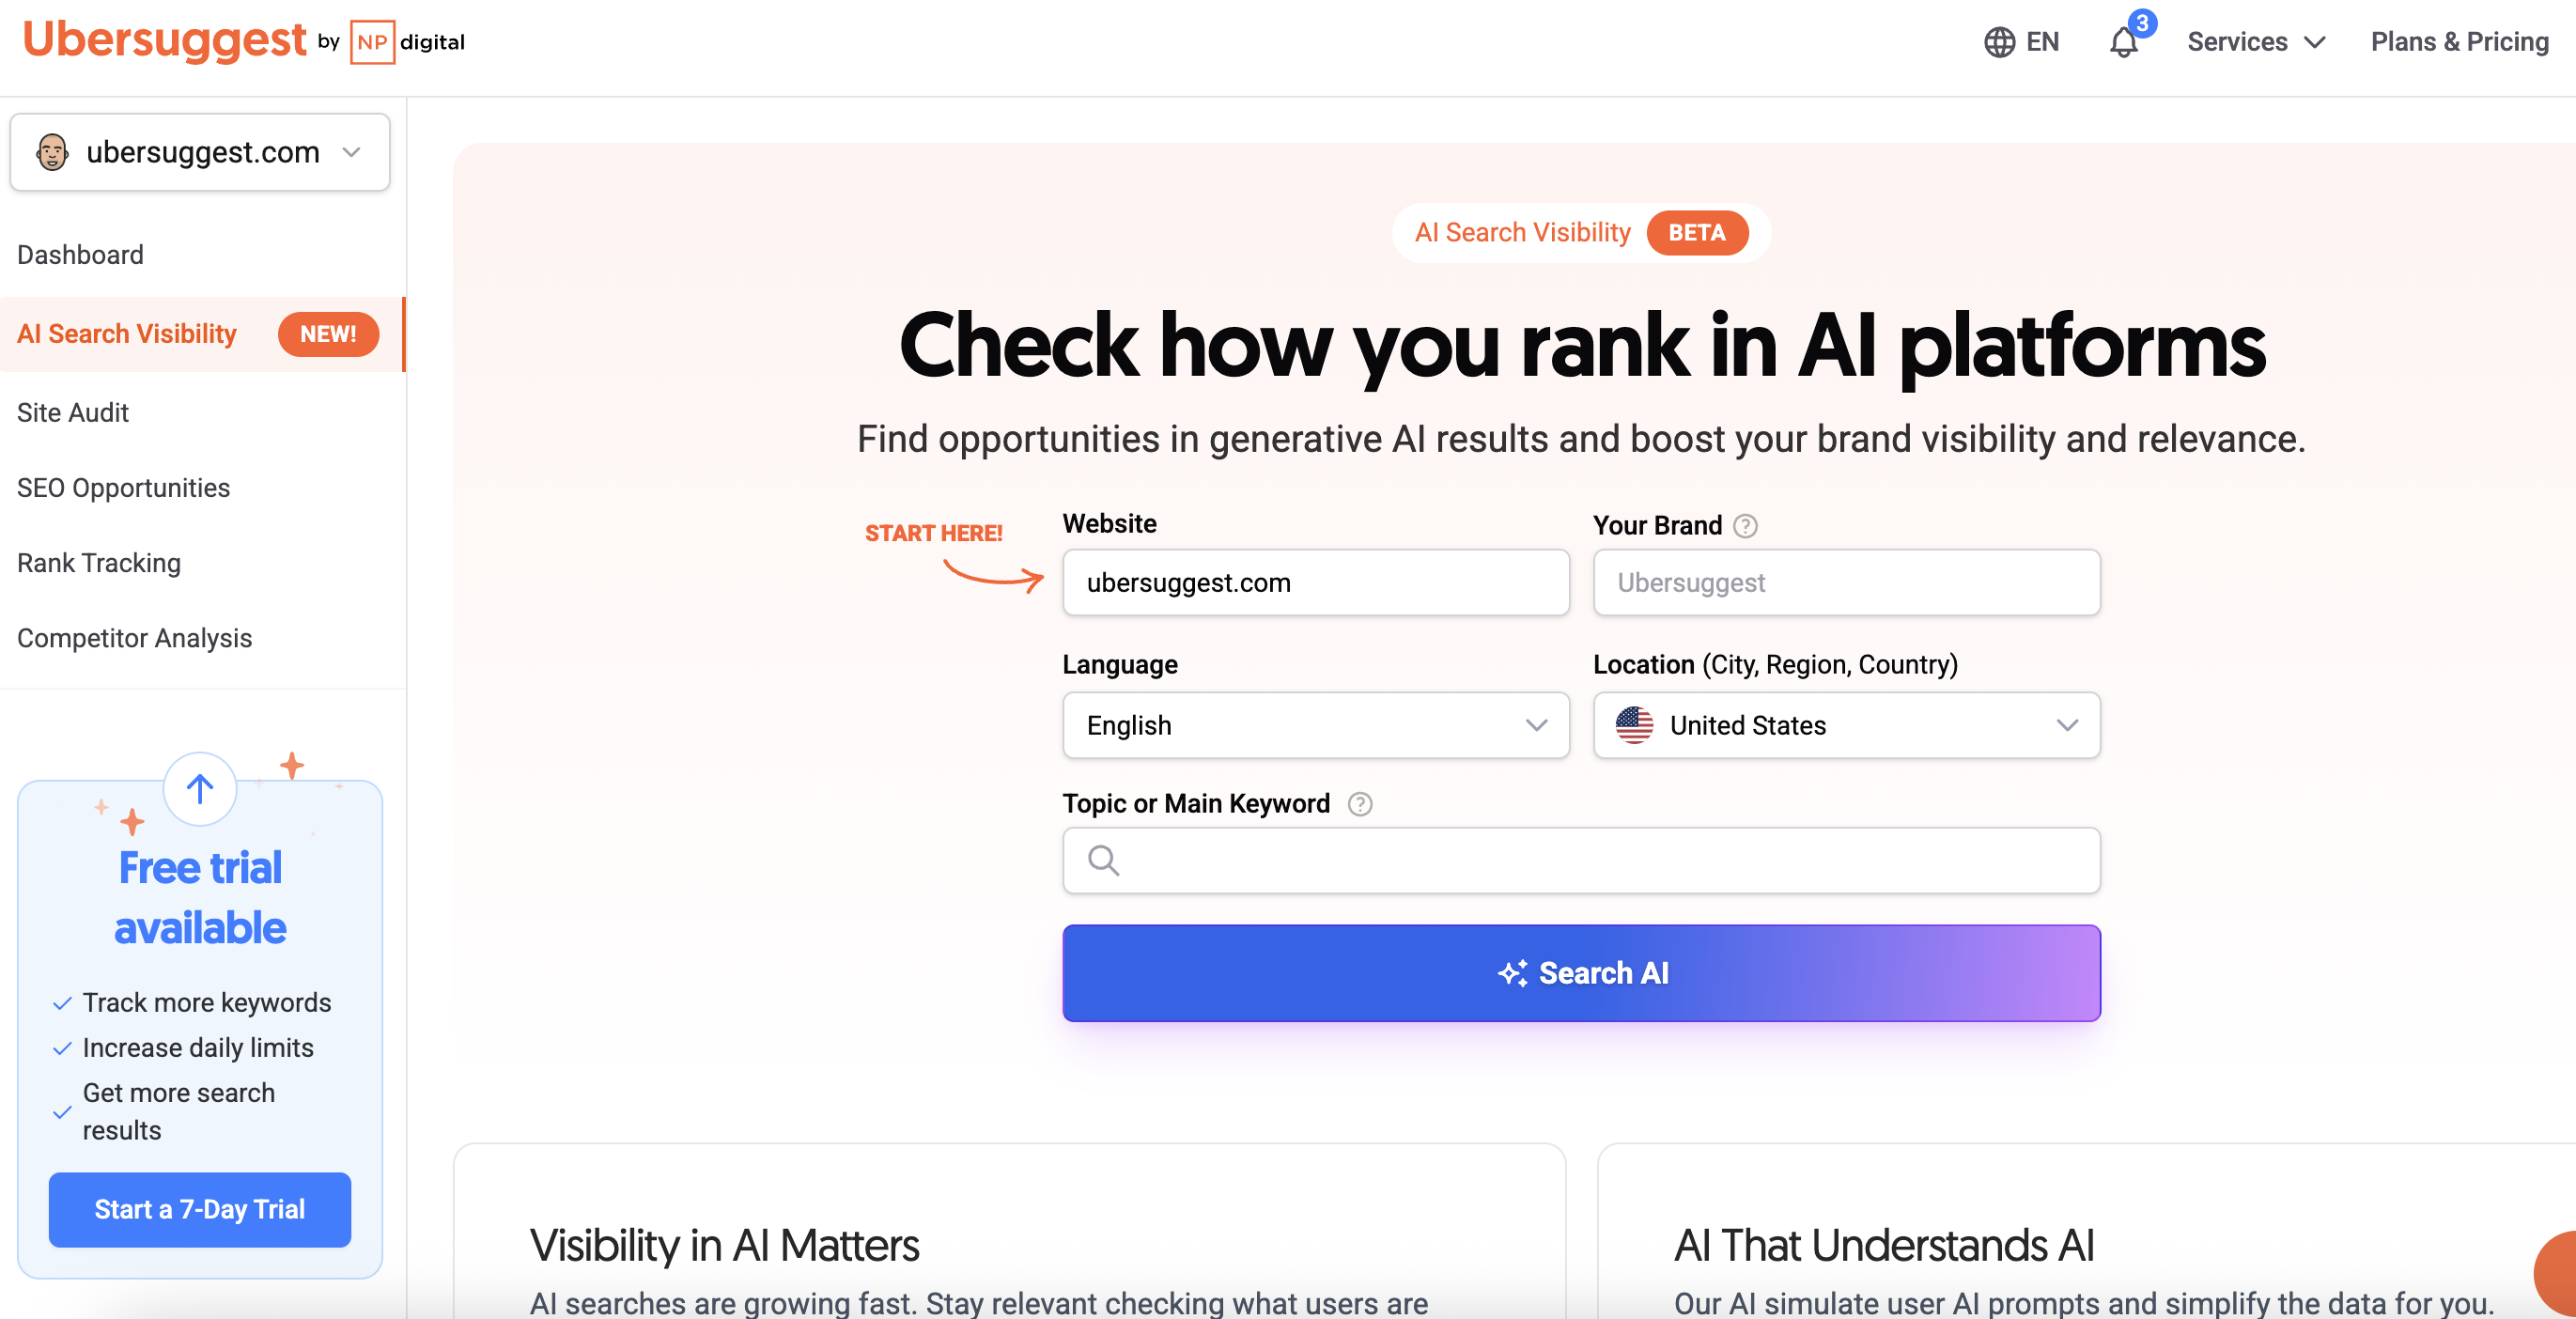Click the NP digital logo
Image resolution: width=2576 pixels, height=1319 pixels.
pyautogui.click(x=408, y=42)
